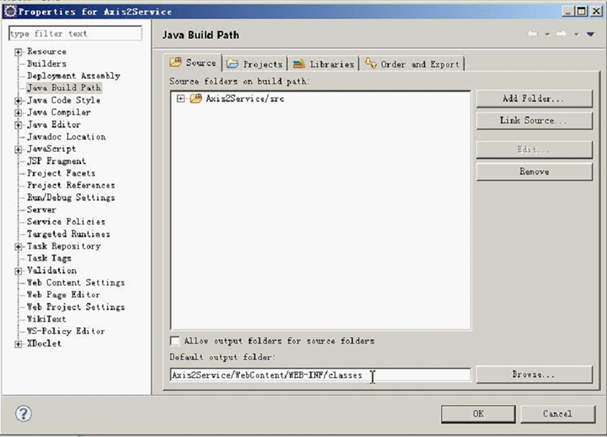Select the Validation label in the tree

click(52, 271)
